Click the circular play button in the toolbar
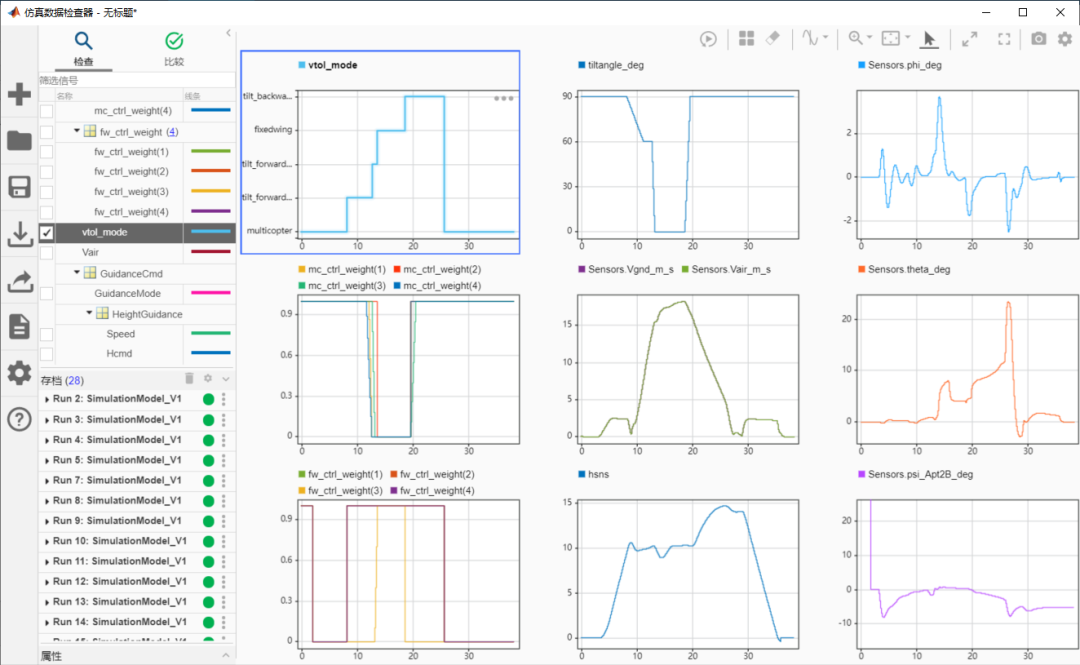The height and width of the screenshot is (665, 1080). pyautogui.click(x=708, y=39)
